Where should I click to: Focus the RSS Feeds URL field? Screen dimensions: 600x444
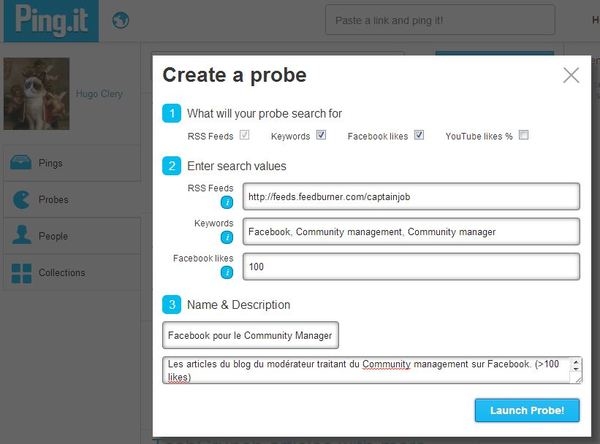click(411, 196)
